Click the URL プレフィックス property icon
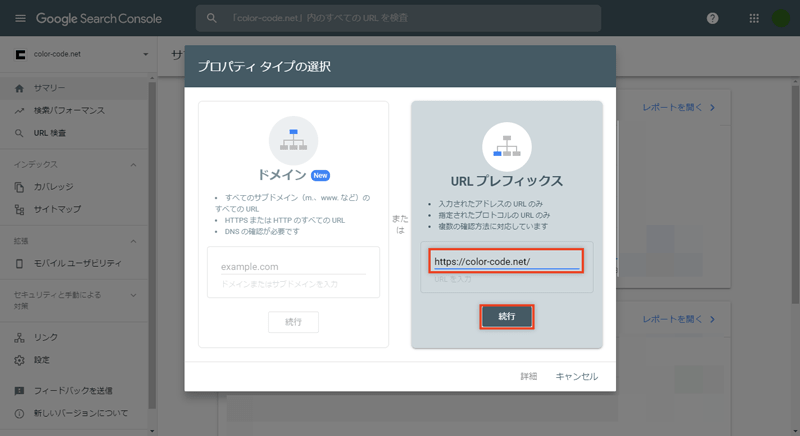 tap(507, 146)
